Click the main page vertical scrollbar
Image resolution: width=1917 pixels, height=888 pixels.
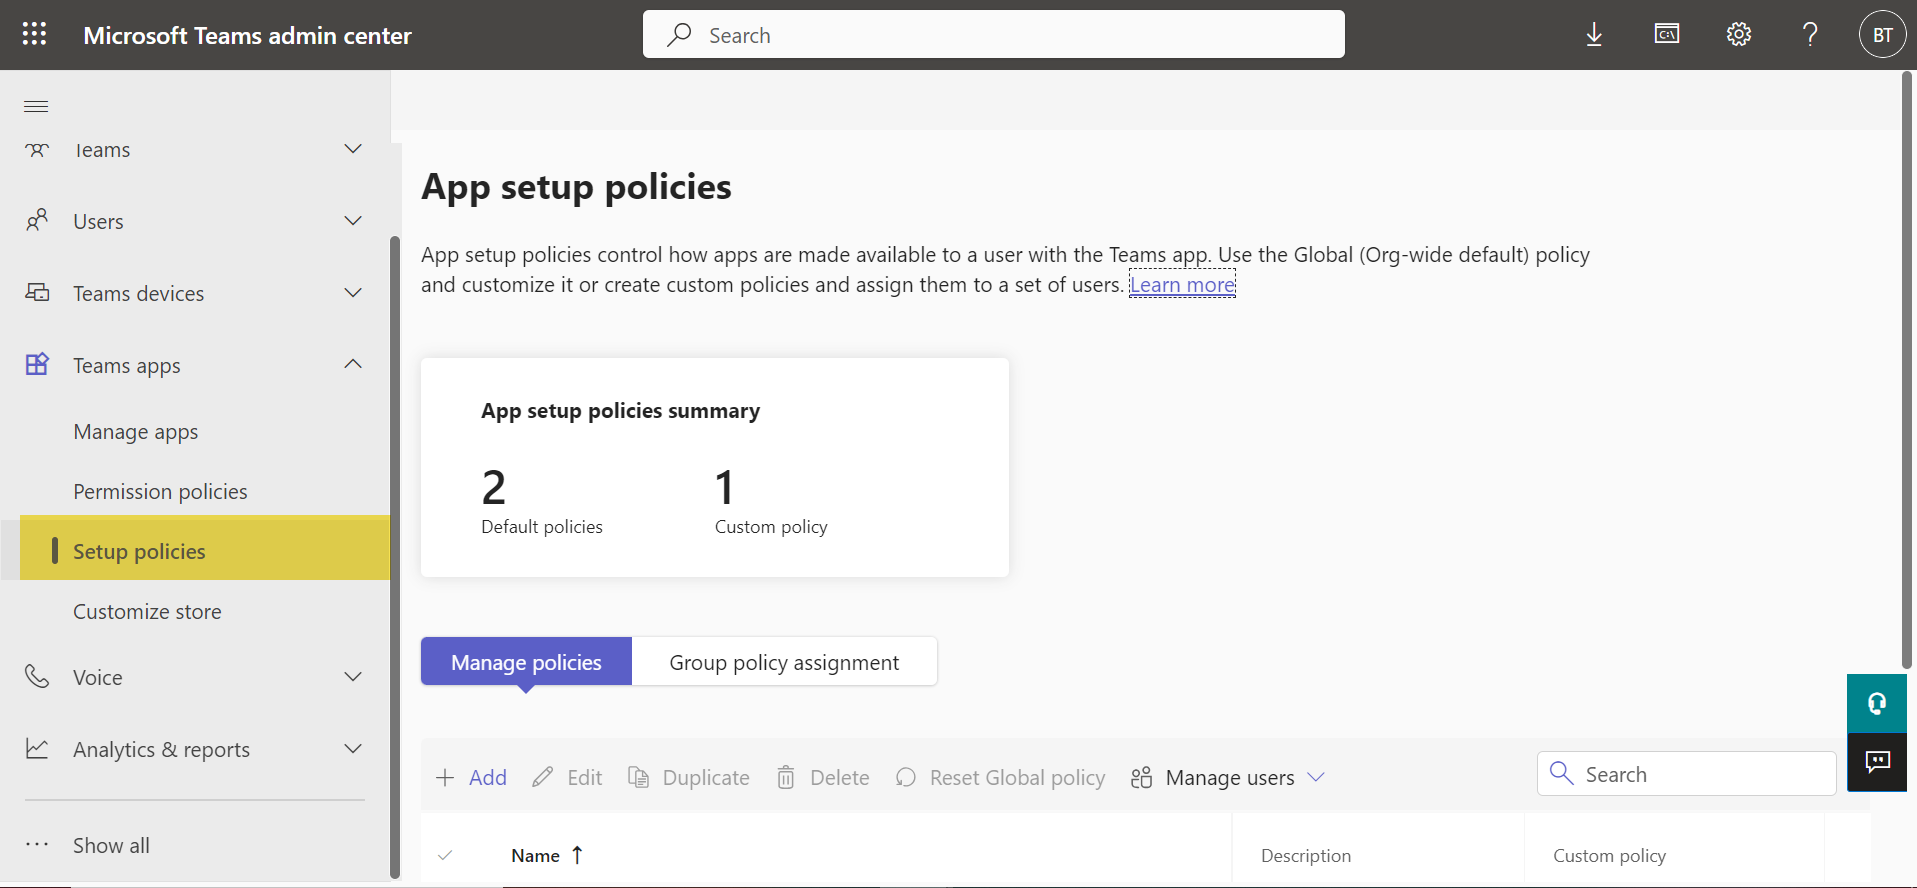(1906, 370)
